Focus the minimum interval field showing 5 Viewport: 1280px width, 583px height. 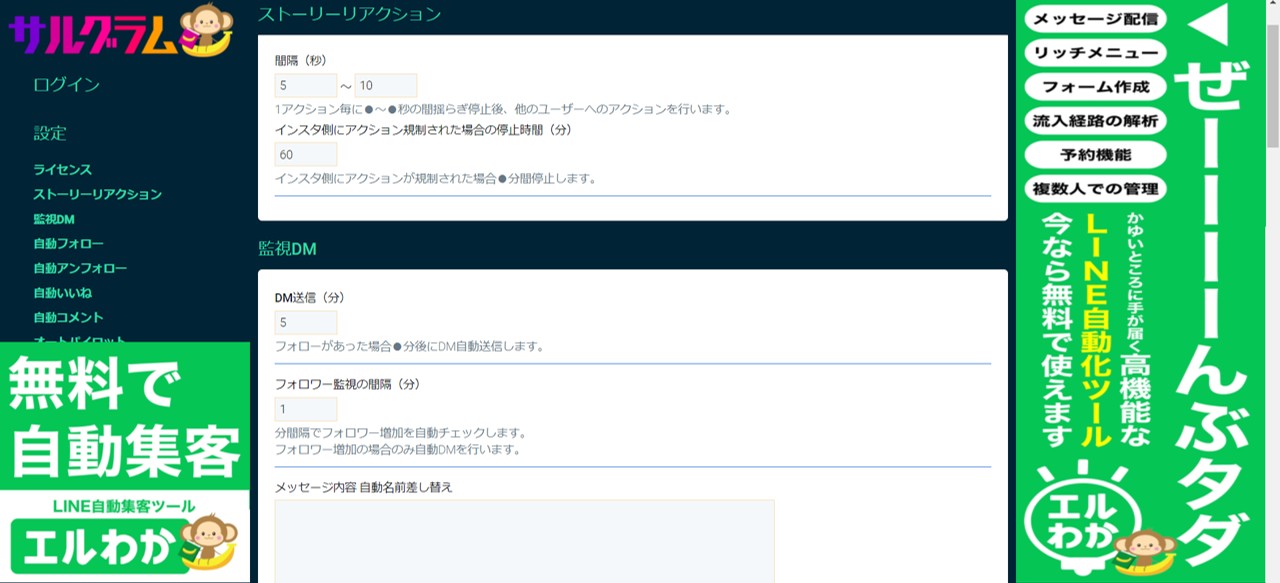pos(306,86)
